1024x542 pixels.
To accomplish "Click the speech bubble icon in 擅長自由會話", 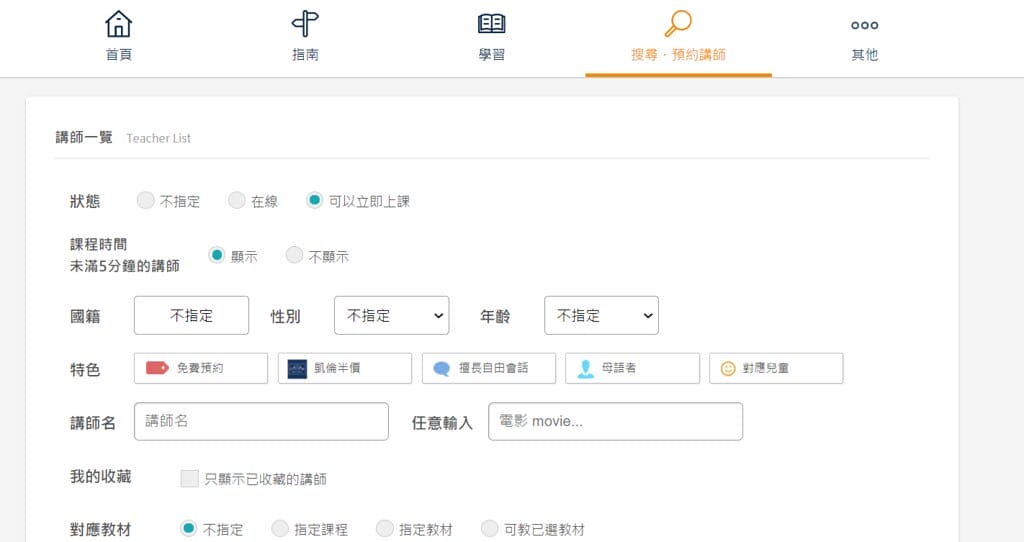I will 442,369.
